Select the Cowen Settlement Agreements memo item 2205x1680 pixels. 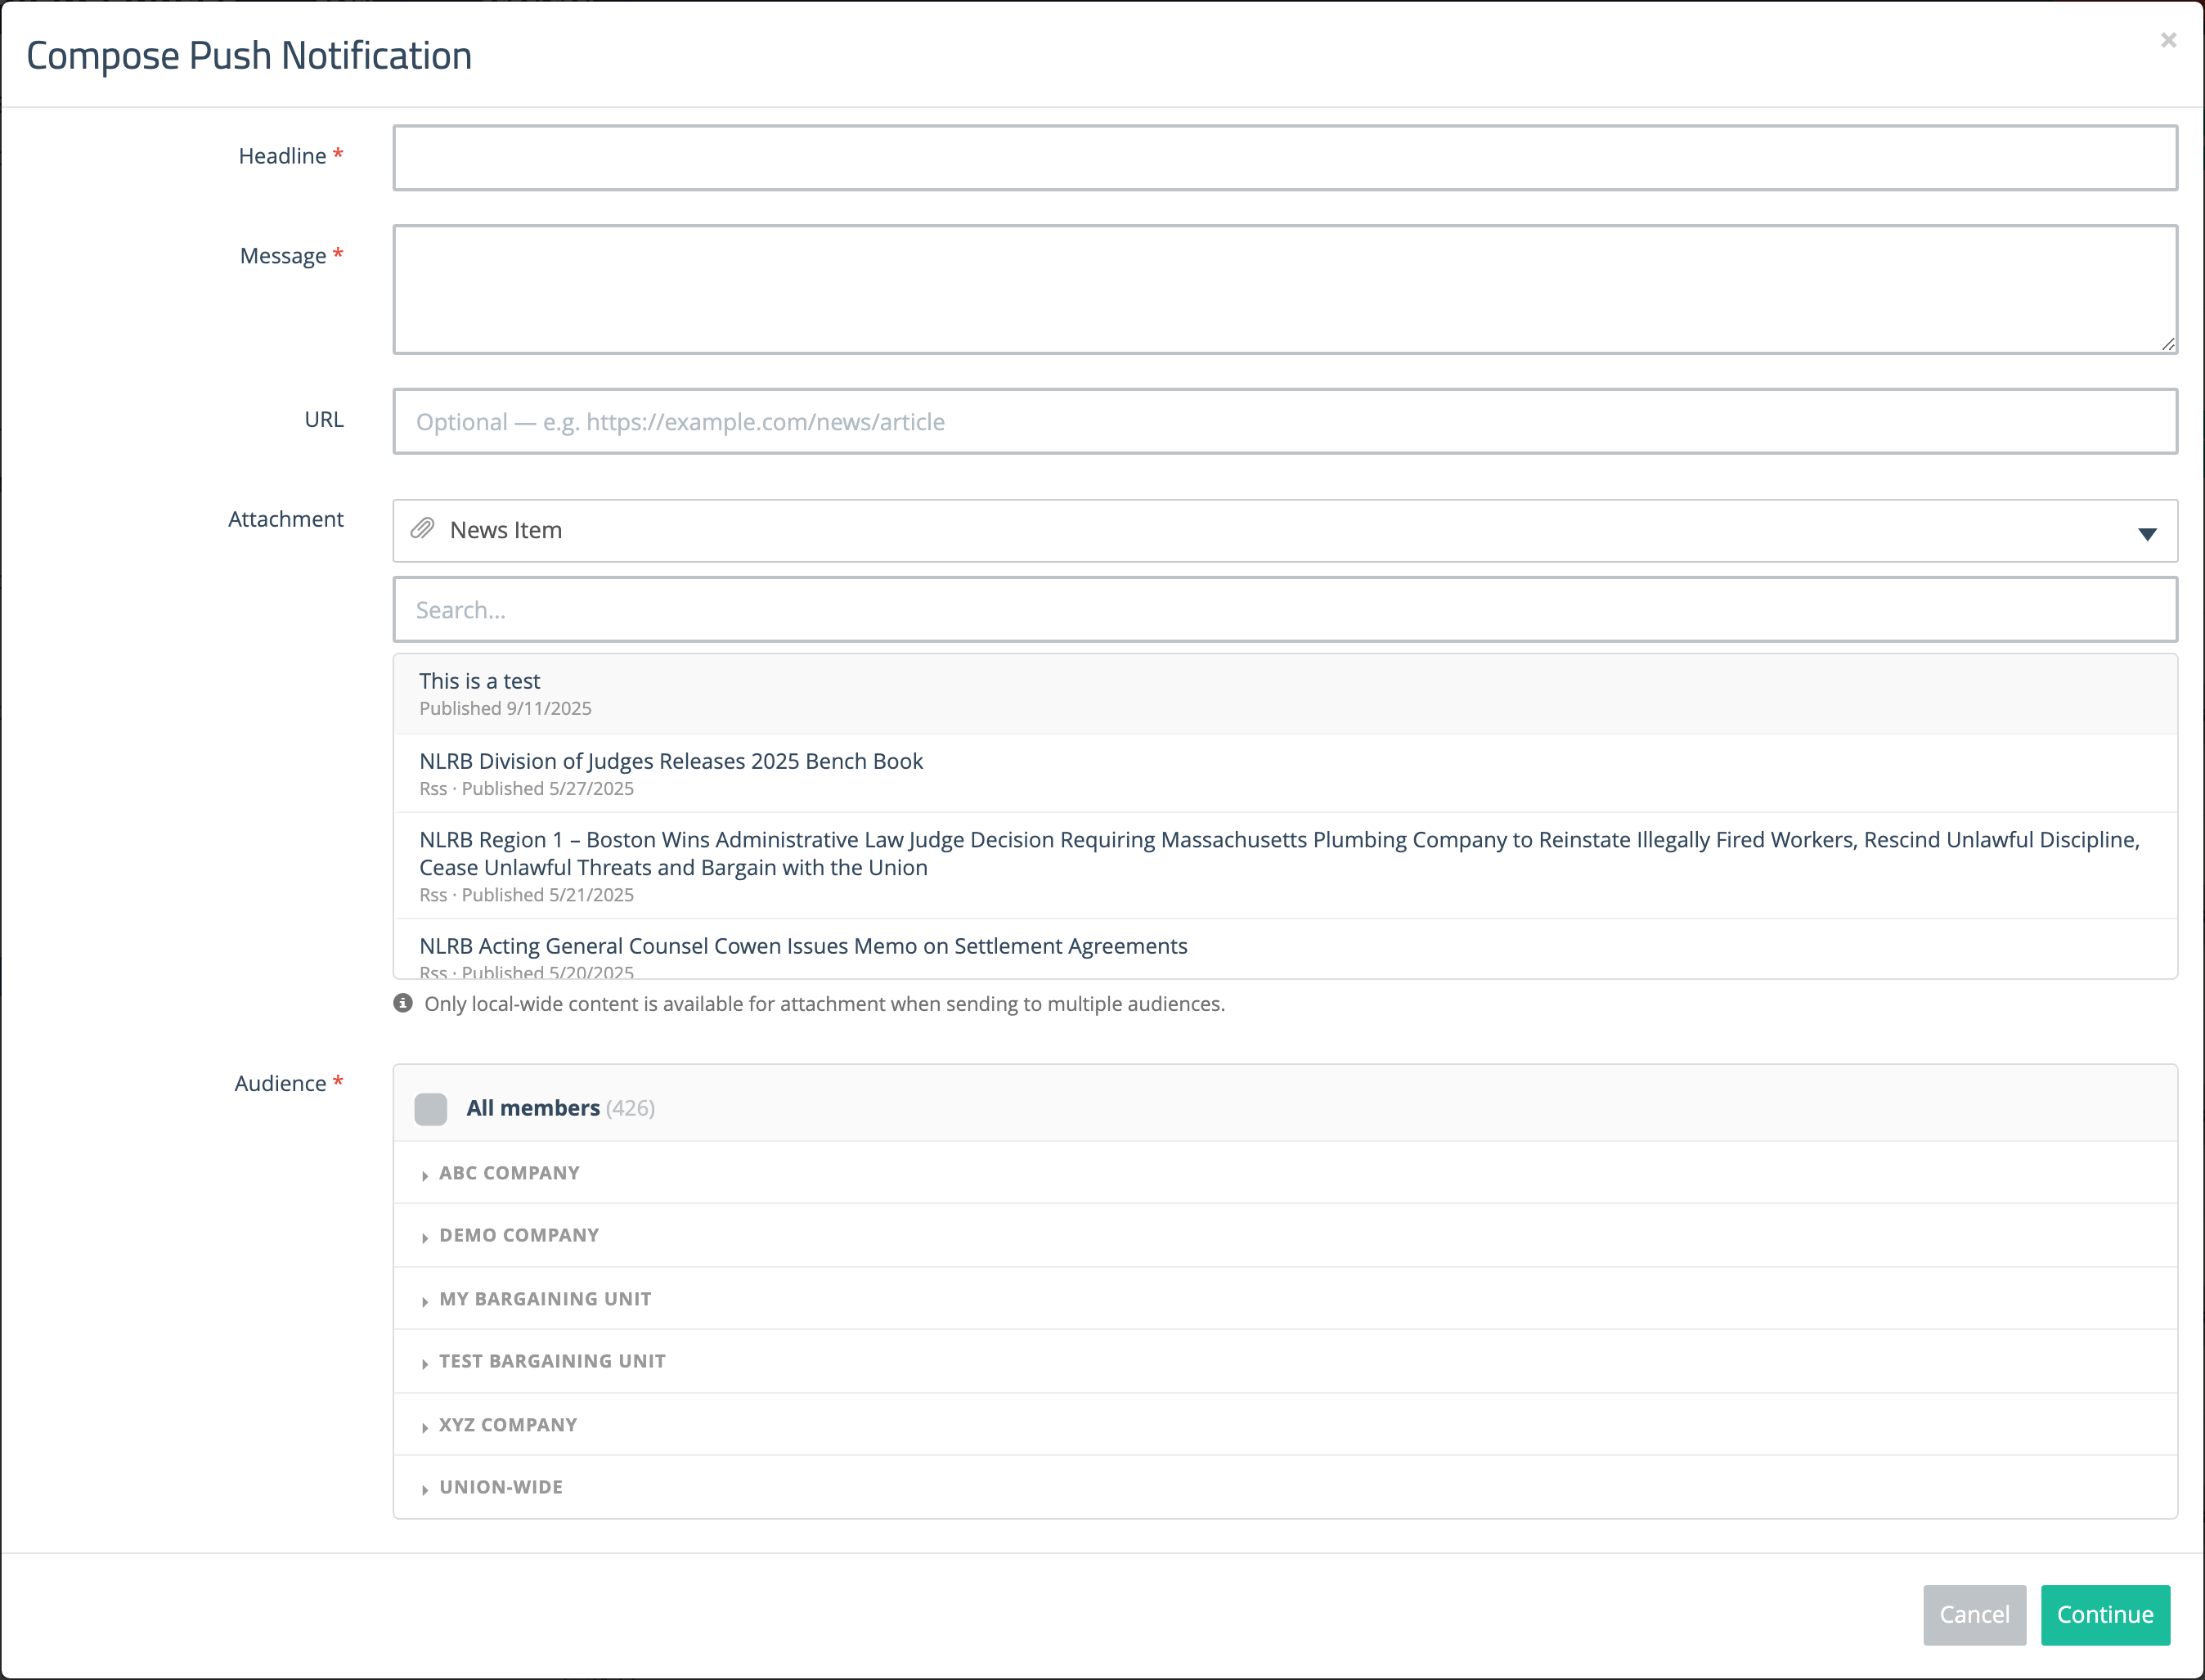(1285, 949)
